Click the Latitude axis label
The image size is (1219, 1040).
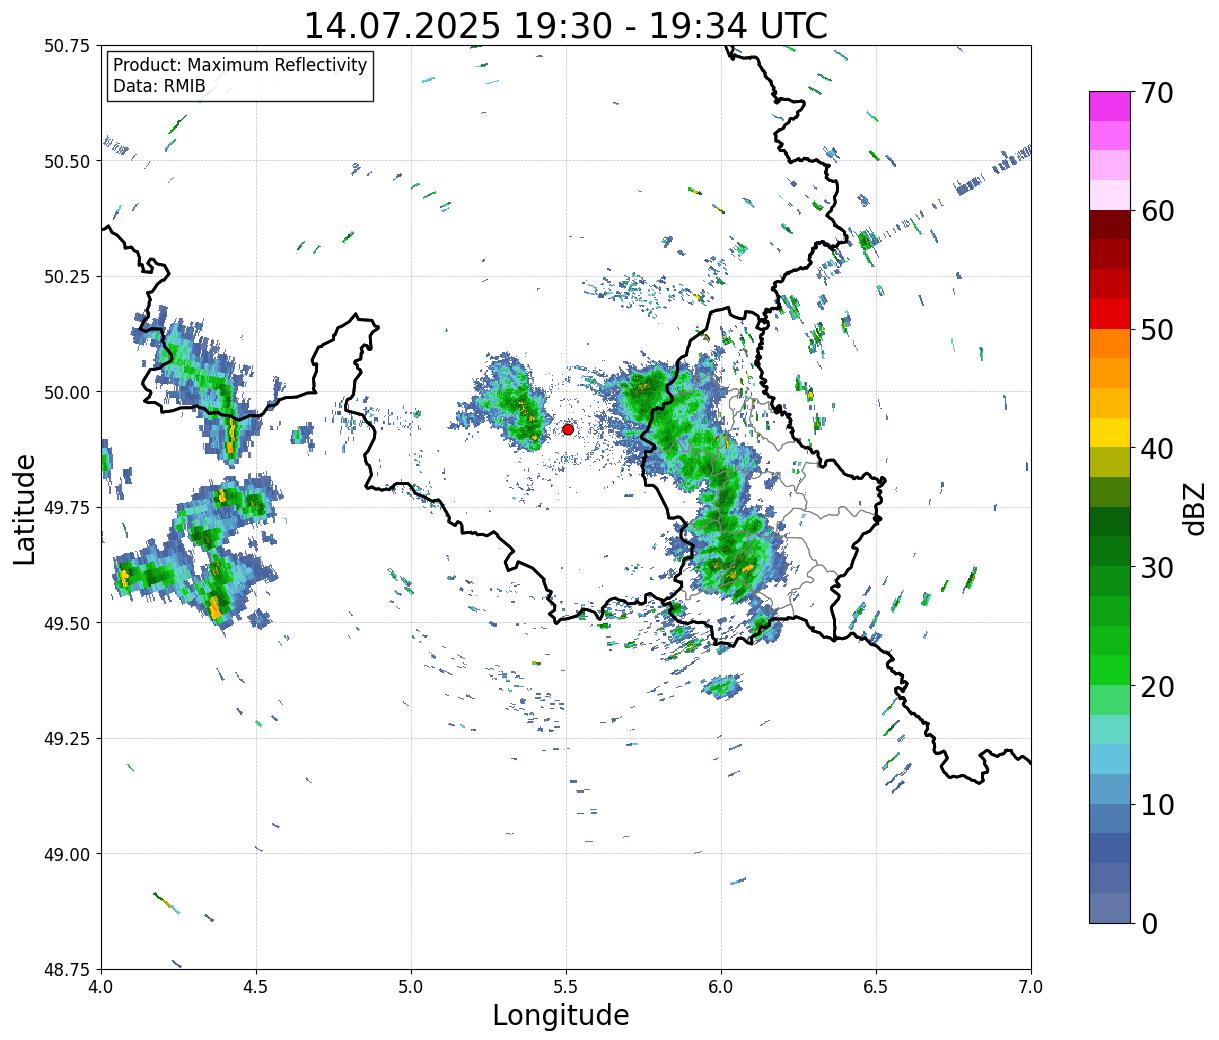tap(25, 508)
